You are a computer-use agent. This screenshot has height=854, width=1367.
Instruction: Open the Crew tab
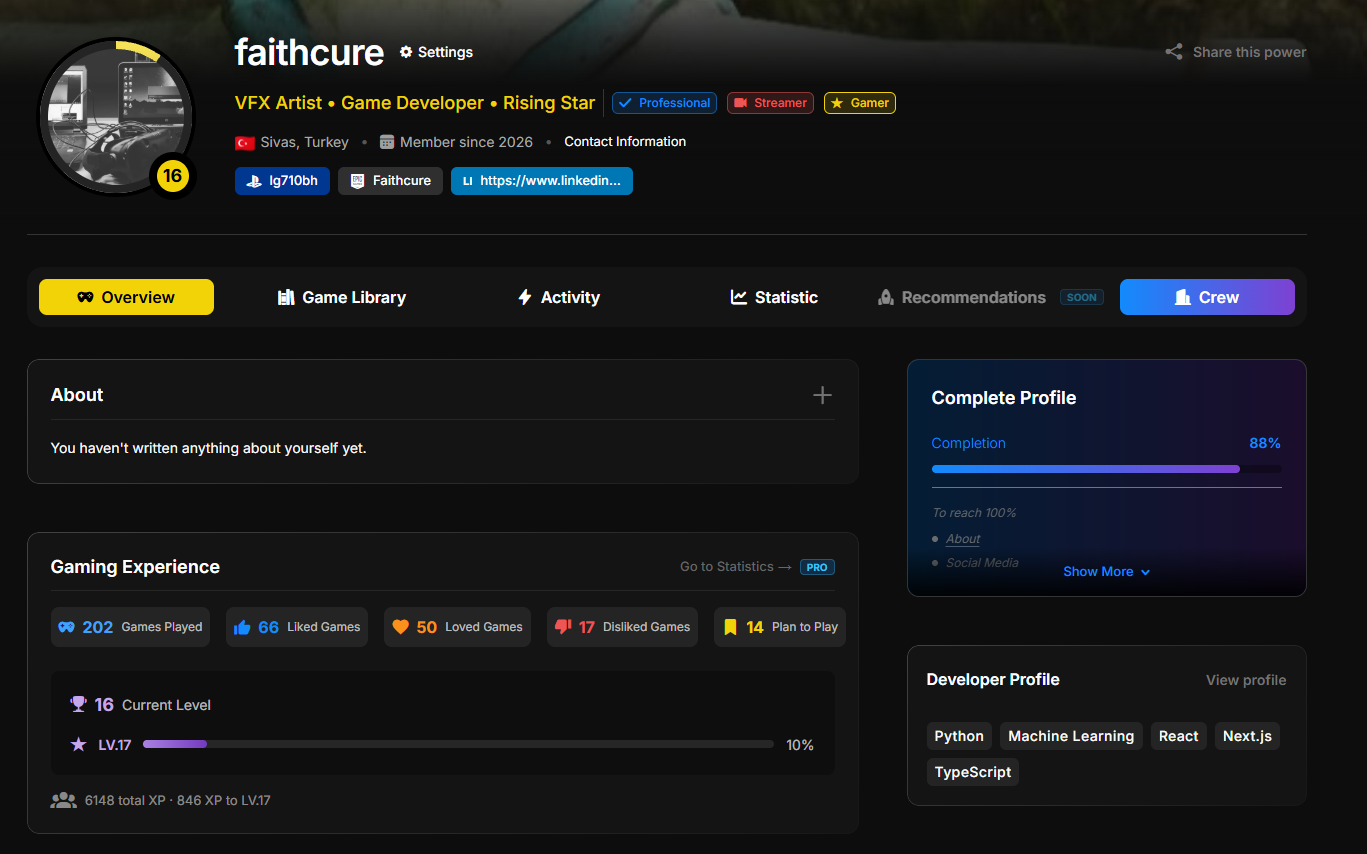(1207, 297)
